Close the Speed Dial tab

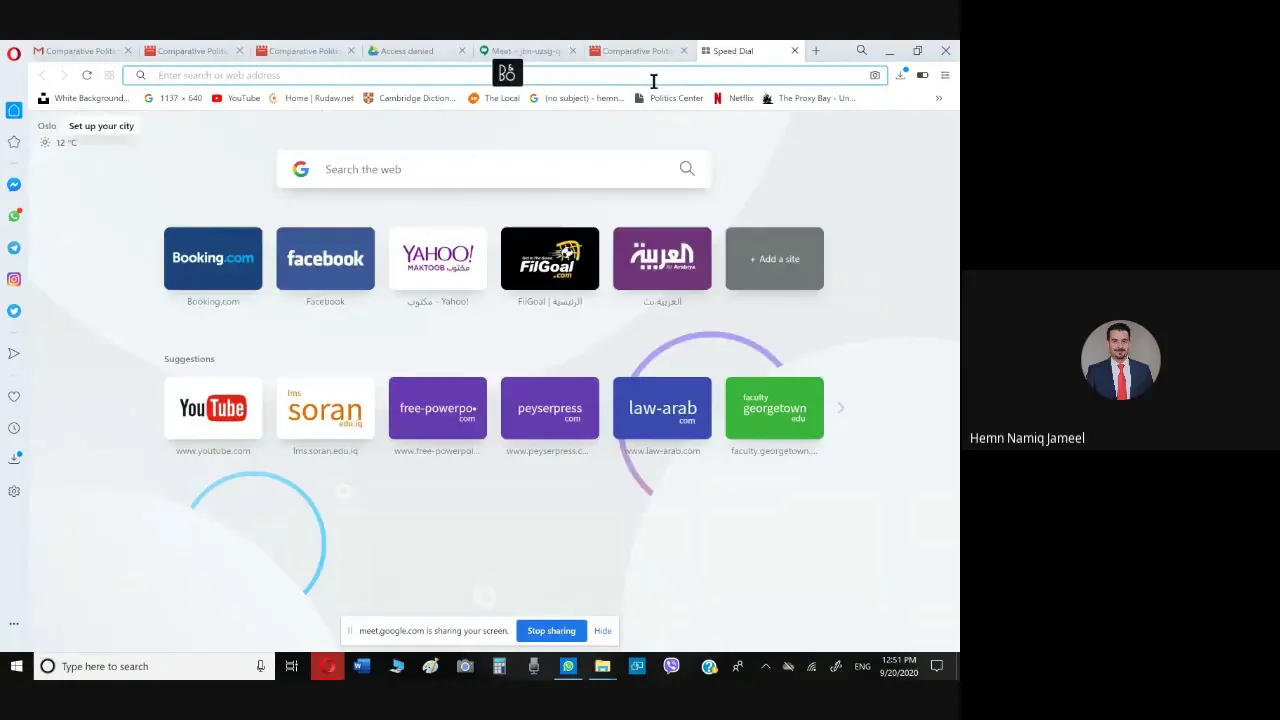pyautogui.click(x=795, y=51)
